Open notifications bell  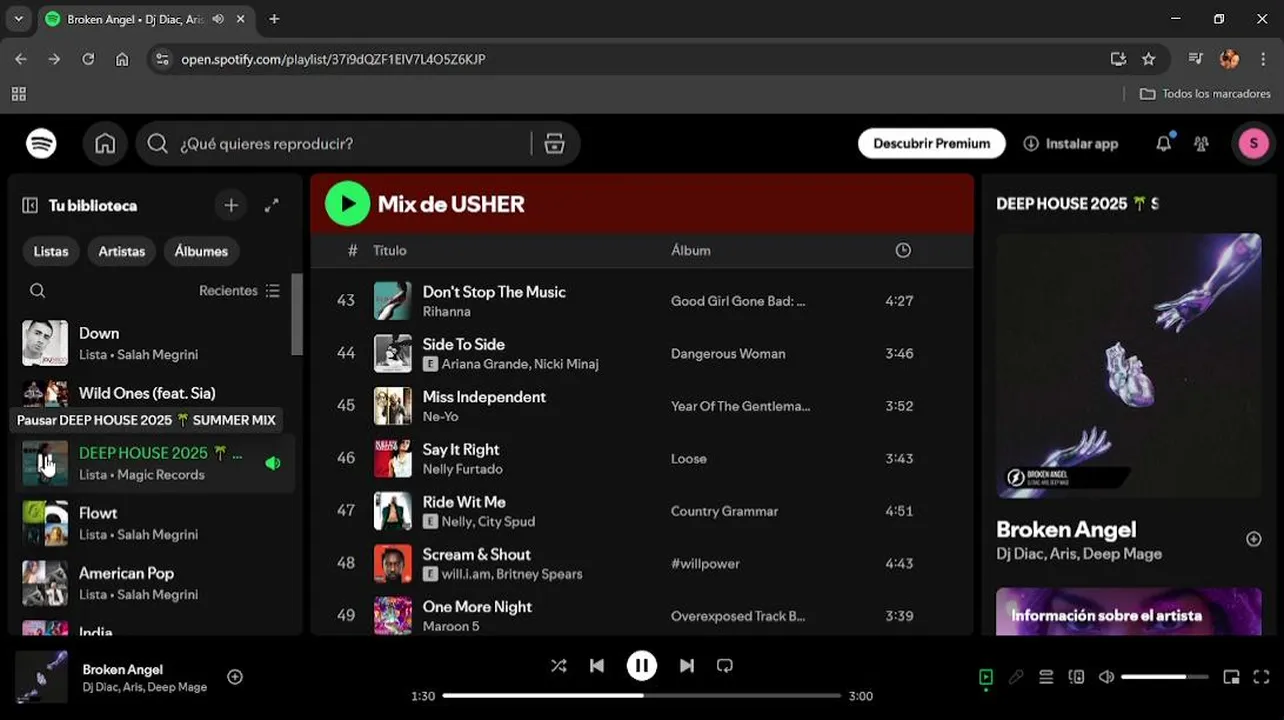(x=1163, y=144)
